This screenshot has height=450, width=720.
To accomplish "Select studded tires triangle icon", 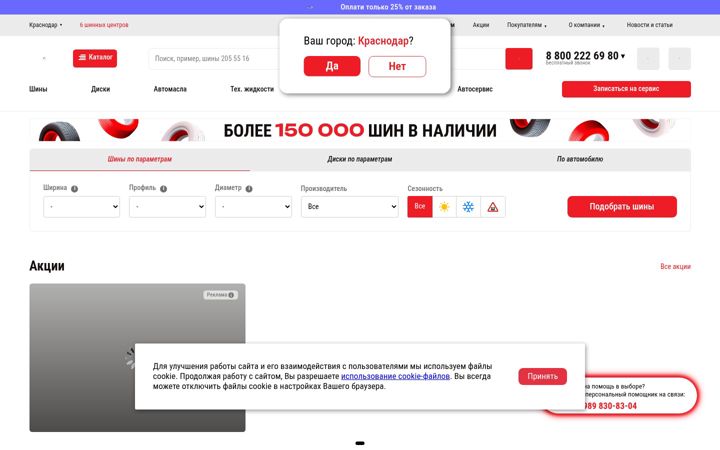I will 493,207.
